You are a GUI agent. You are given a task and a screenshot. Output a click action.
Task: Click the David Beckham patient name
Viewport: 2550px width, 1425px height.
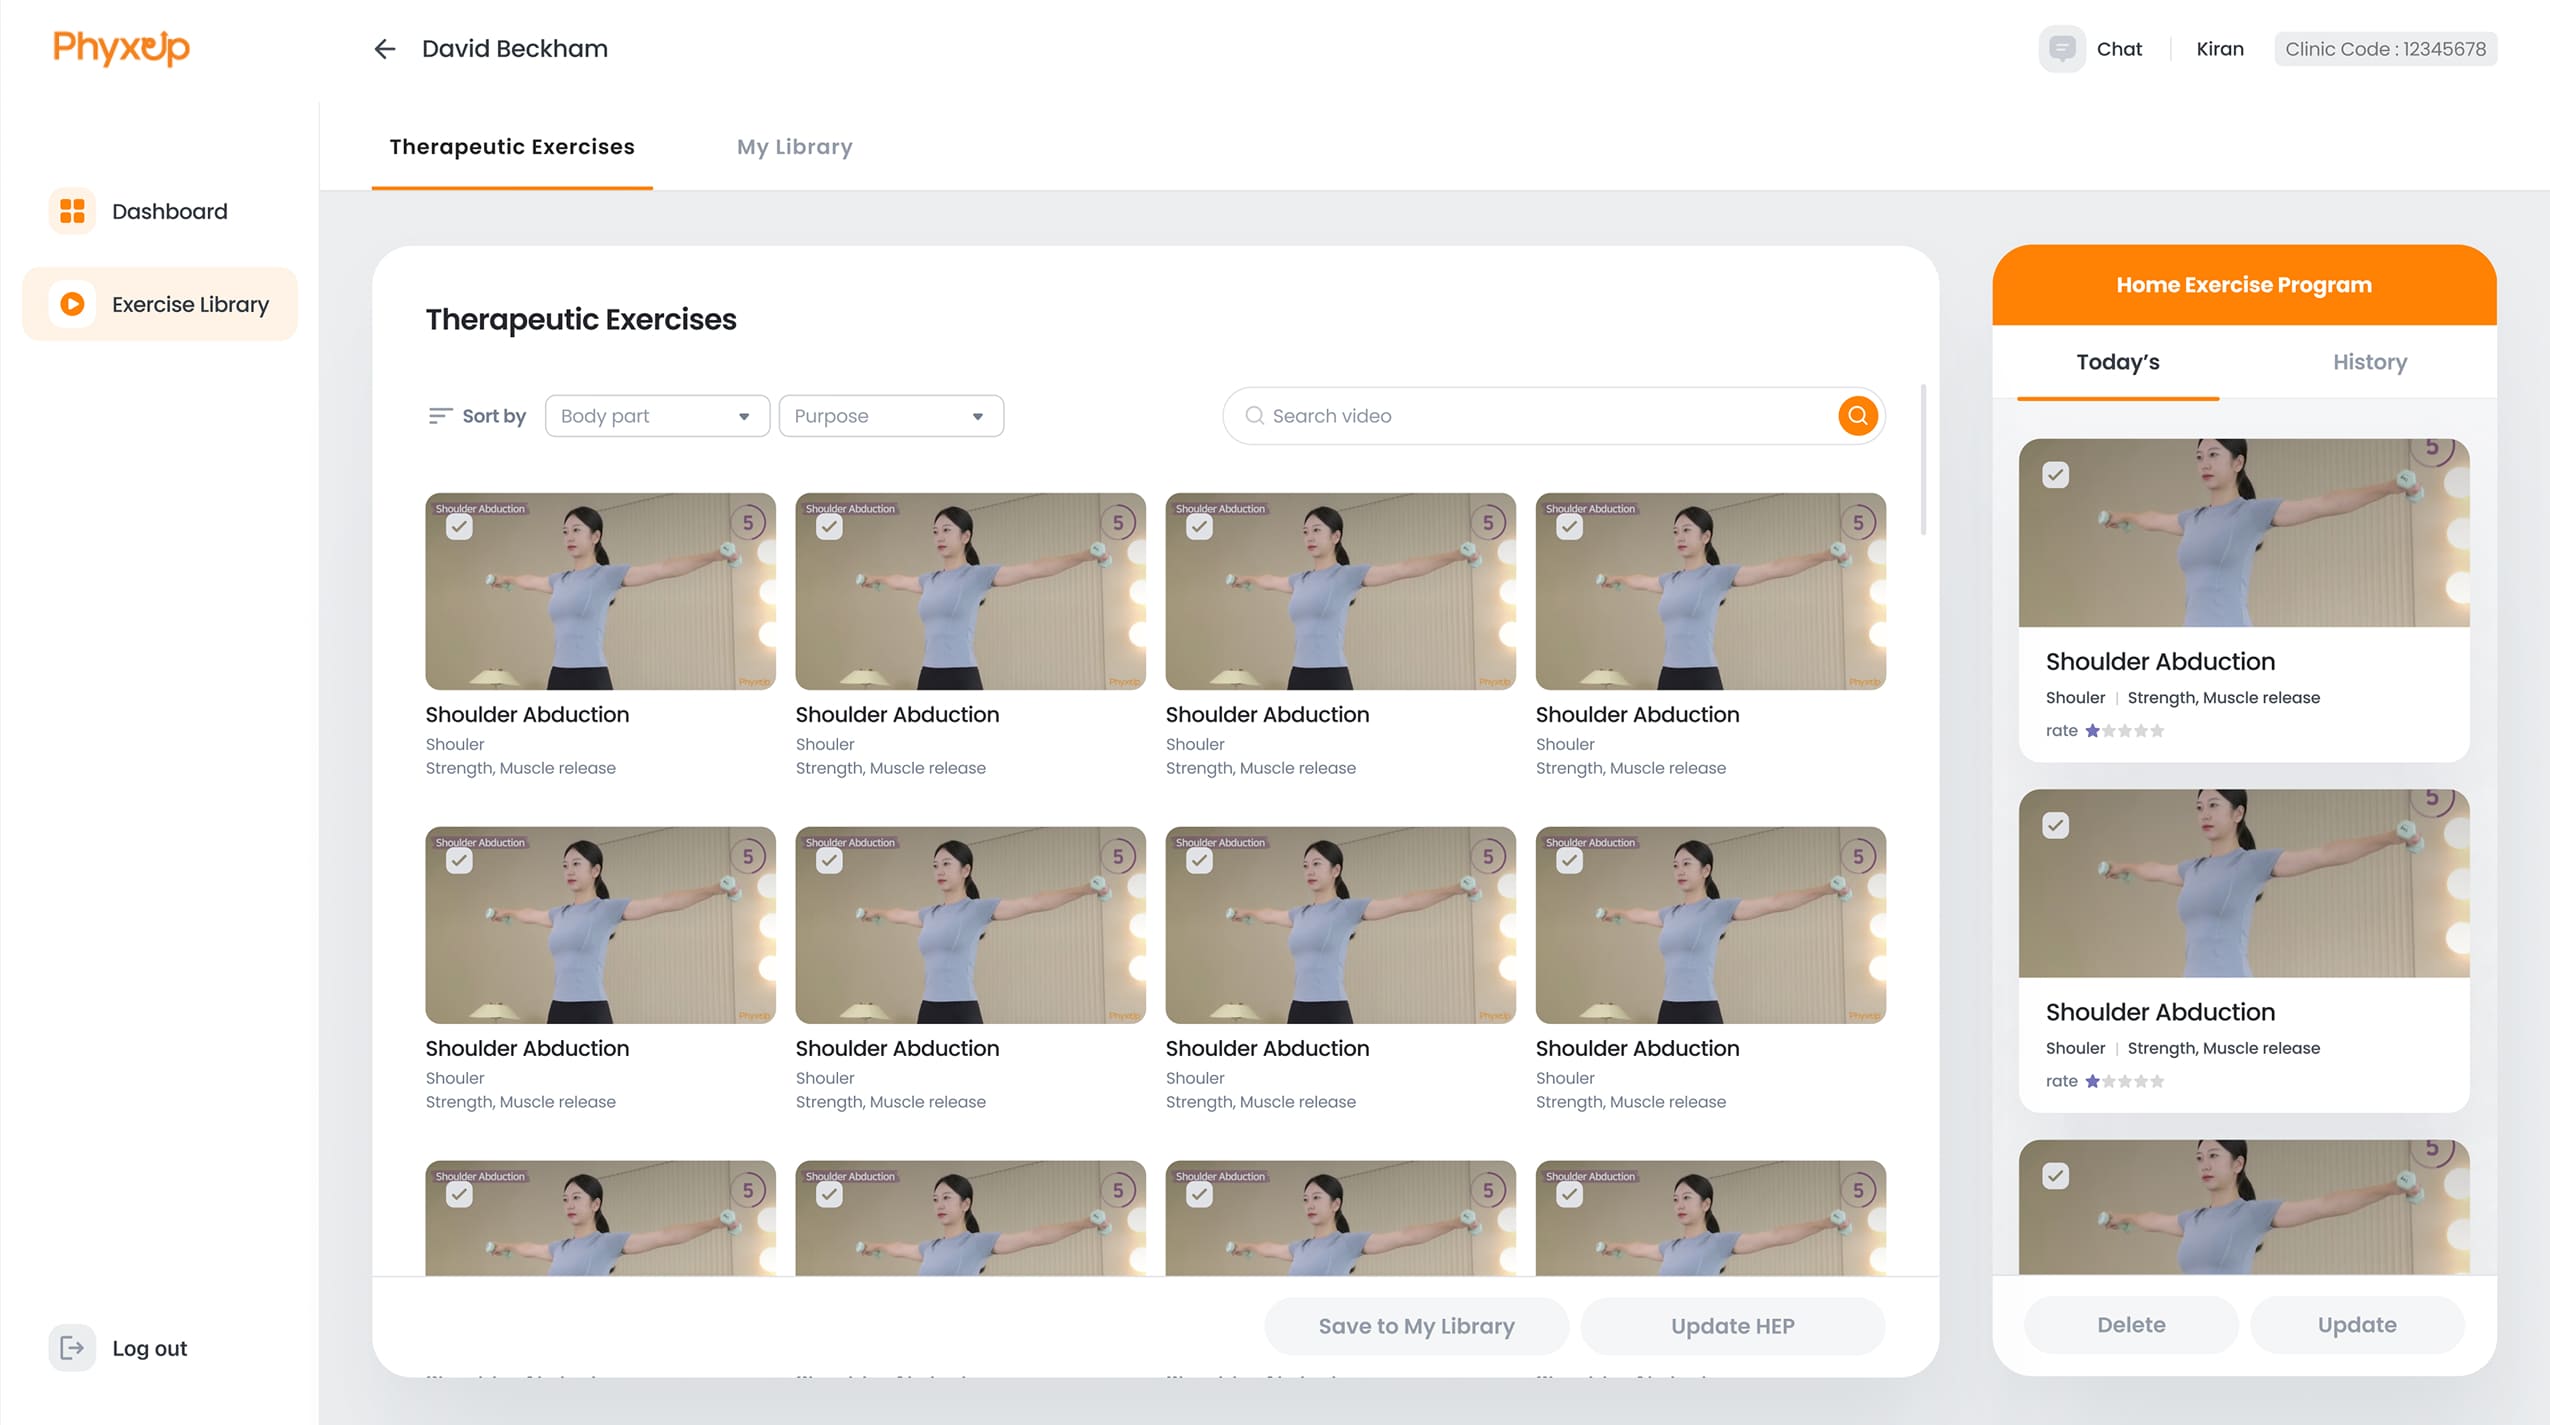coord(515,49)
